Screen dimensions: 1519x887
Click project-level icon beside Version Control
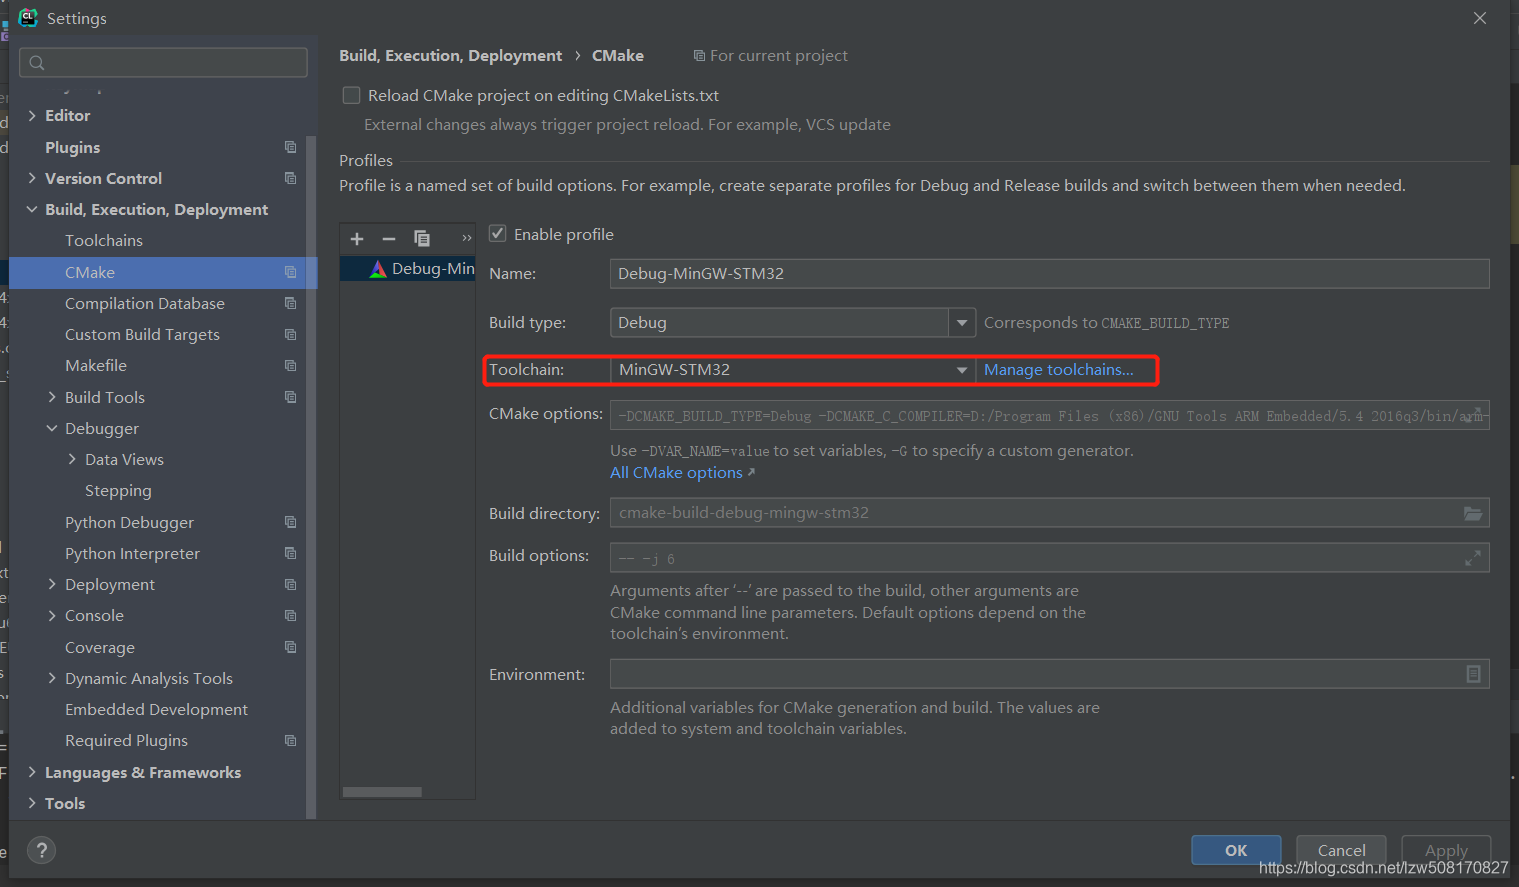coord(290,178)
